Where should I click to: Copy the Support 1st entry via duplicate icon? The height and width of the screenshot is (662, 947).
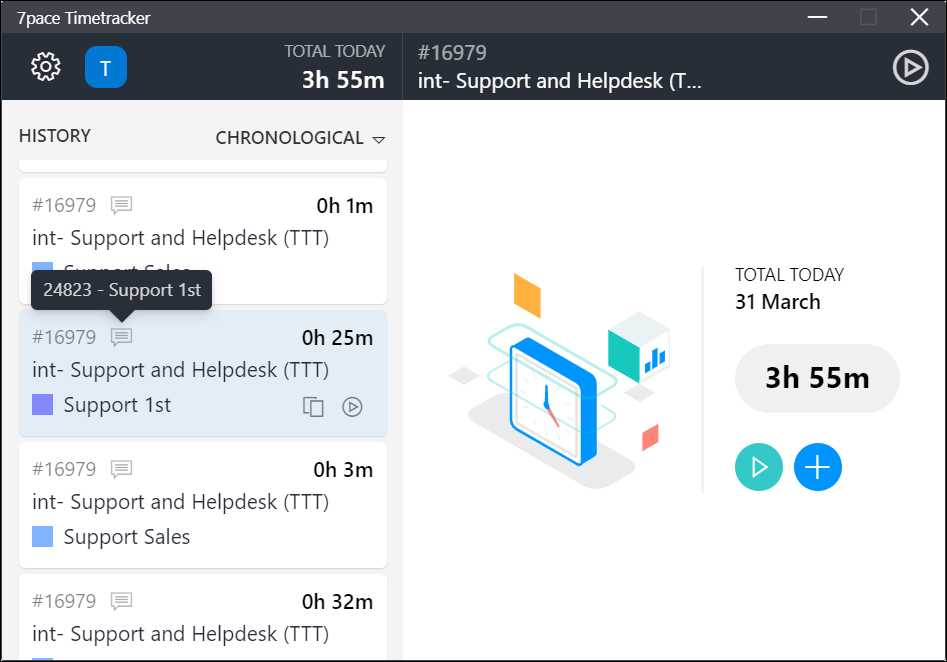click(313, 407)
